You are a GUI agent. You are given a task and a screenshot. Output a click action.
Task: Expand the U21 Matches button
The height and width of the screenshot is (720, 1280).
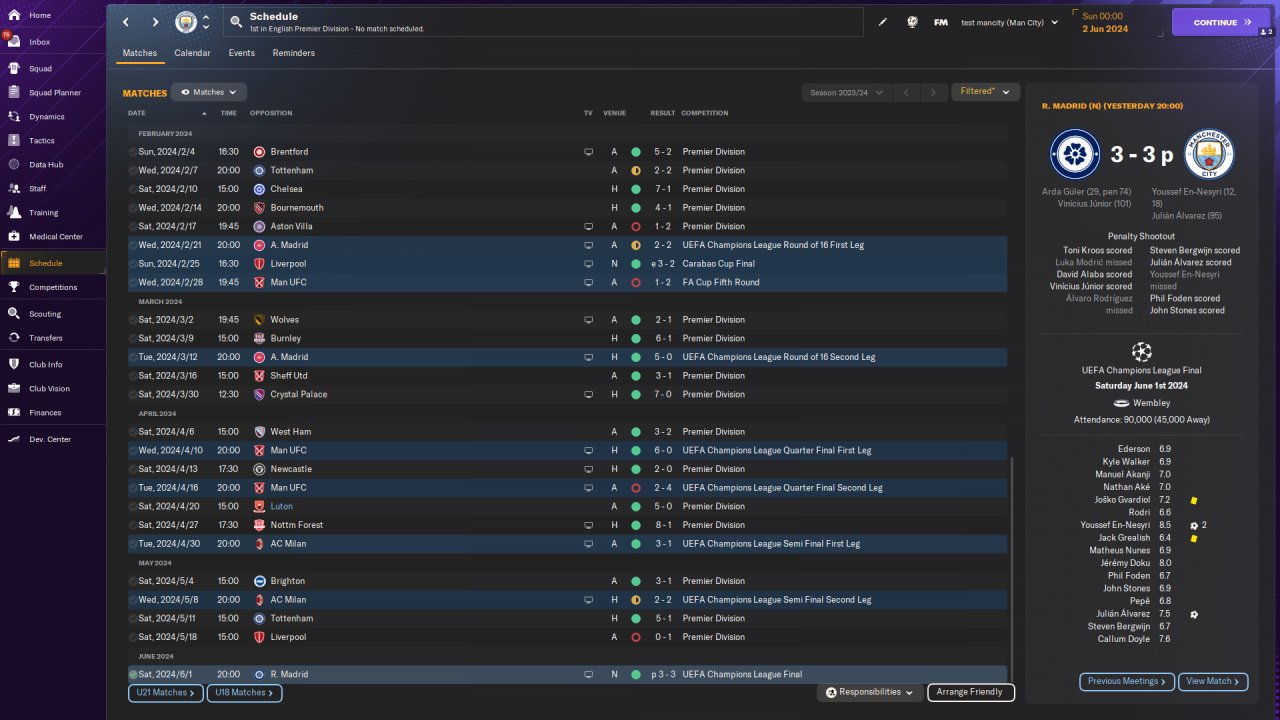[x=166, y=693]
